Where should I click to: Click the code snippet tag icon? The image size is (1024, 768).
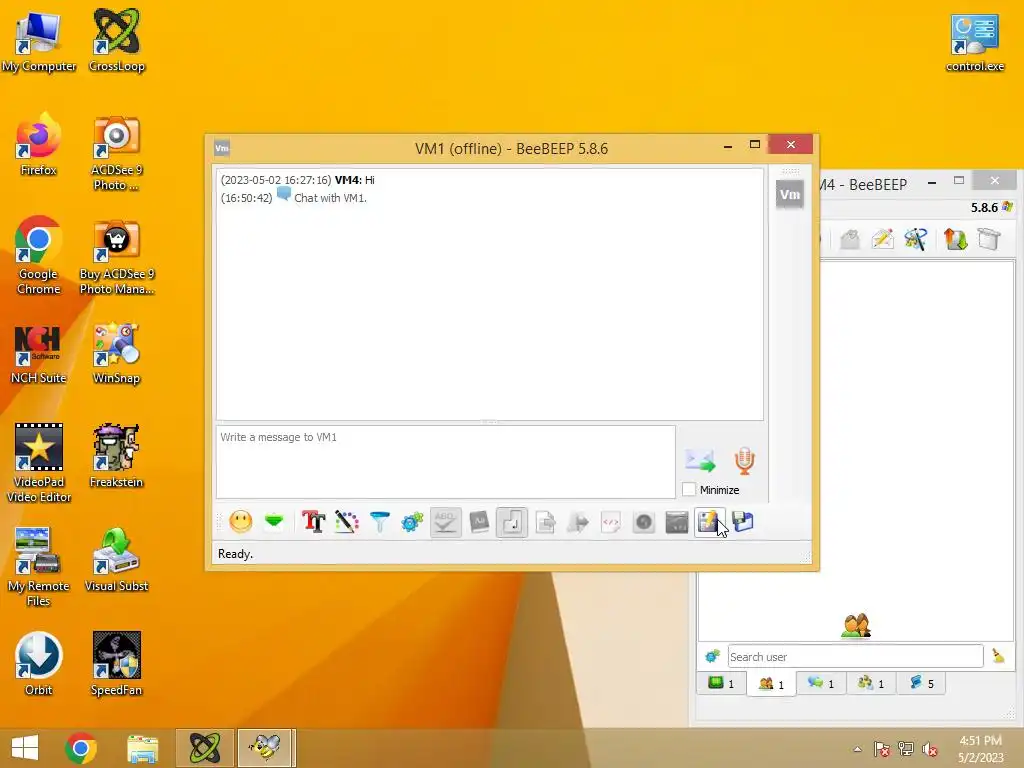pyautogui.click(x=611, y=522)
